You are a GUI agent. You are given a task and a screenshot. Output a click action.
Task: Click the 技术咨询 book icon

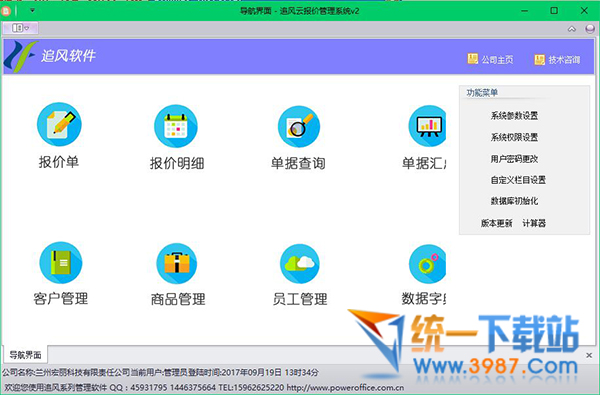click(540, 59)
